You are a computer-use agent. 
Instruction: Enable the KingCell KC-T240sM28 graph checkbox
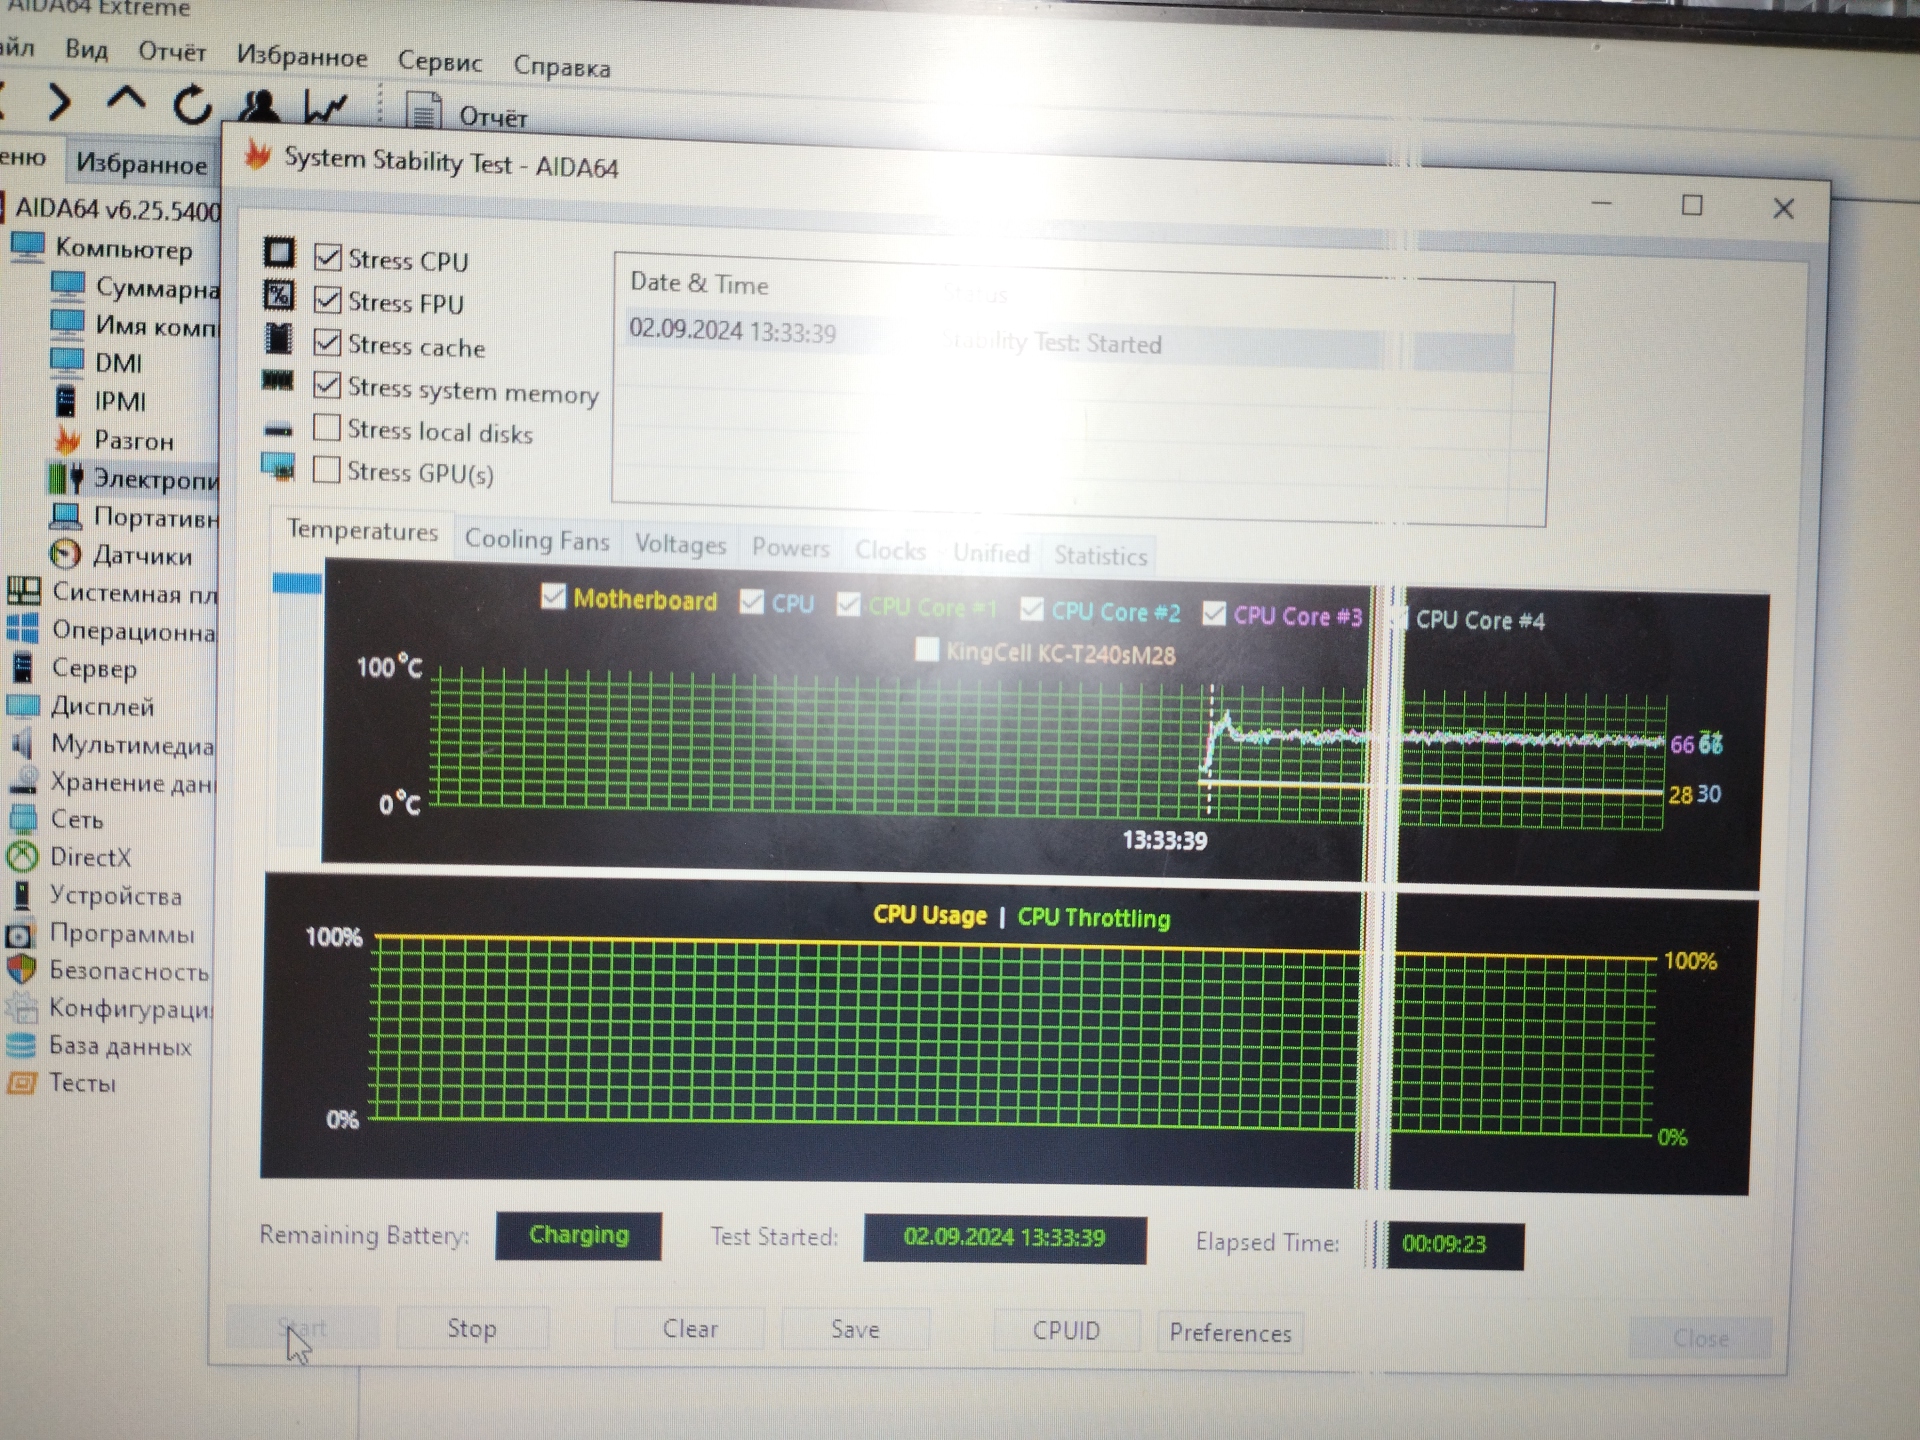tap(927, 650)
